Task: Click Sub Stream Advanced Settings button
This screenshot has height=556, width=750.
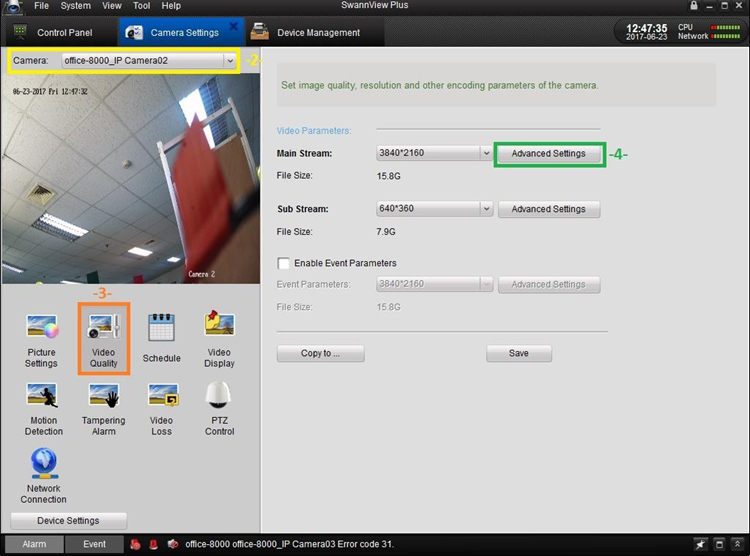Action: click(549, 209)
